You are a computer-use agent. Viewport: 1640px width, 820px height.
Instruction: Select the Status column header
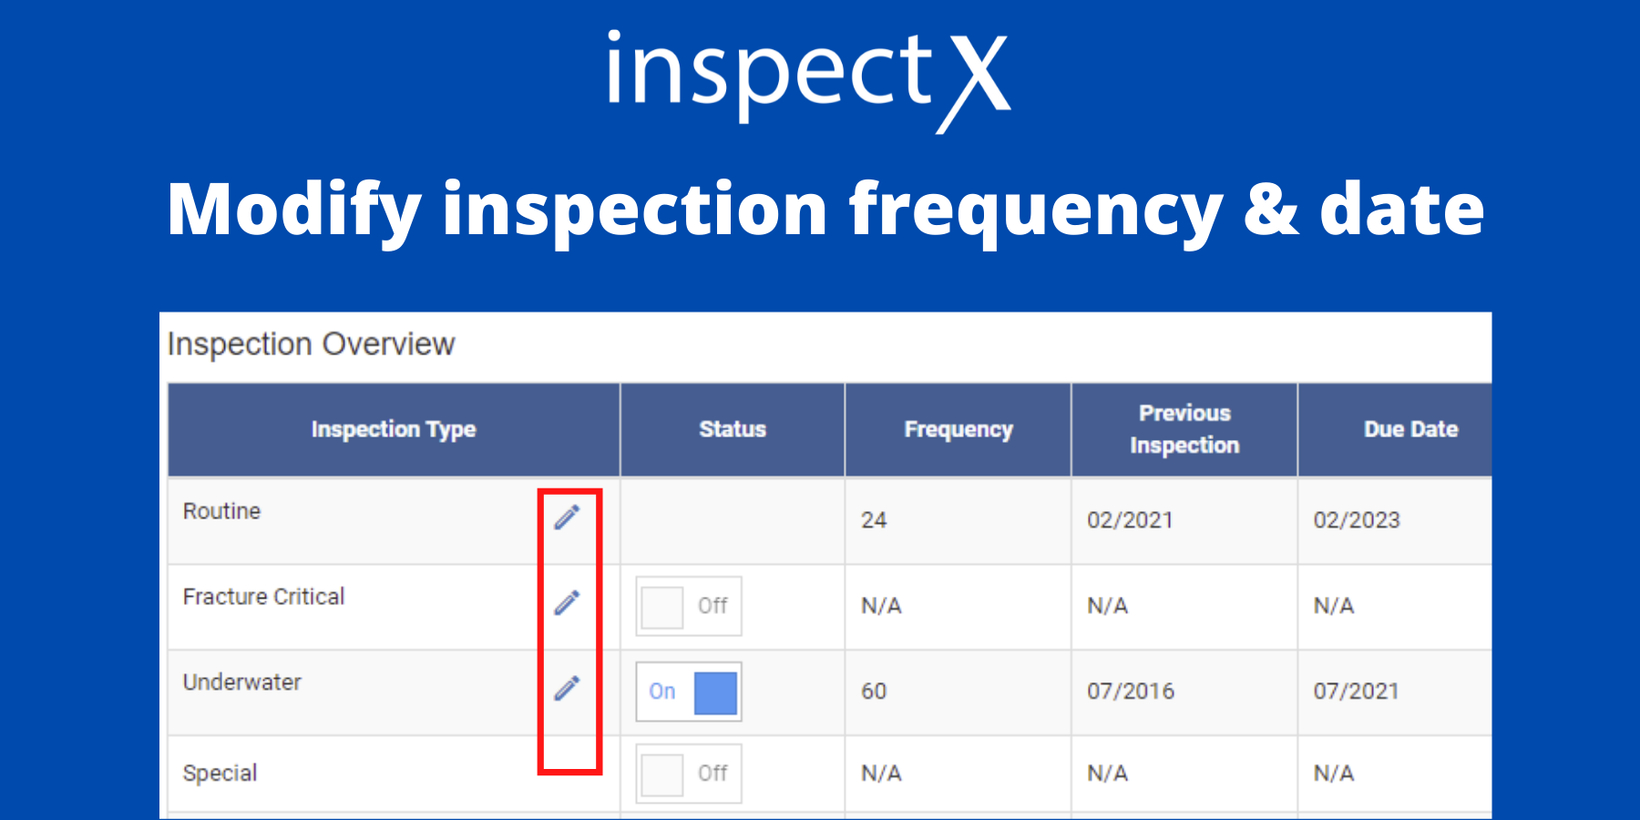(x=732, y=429)
